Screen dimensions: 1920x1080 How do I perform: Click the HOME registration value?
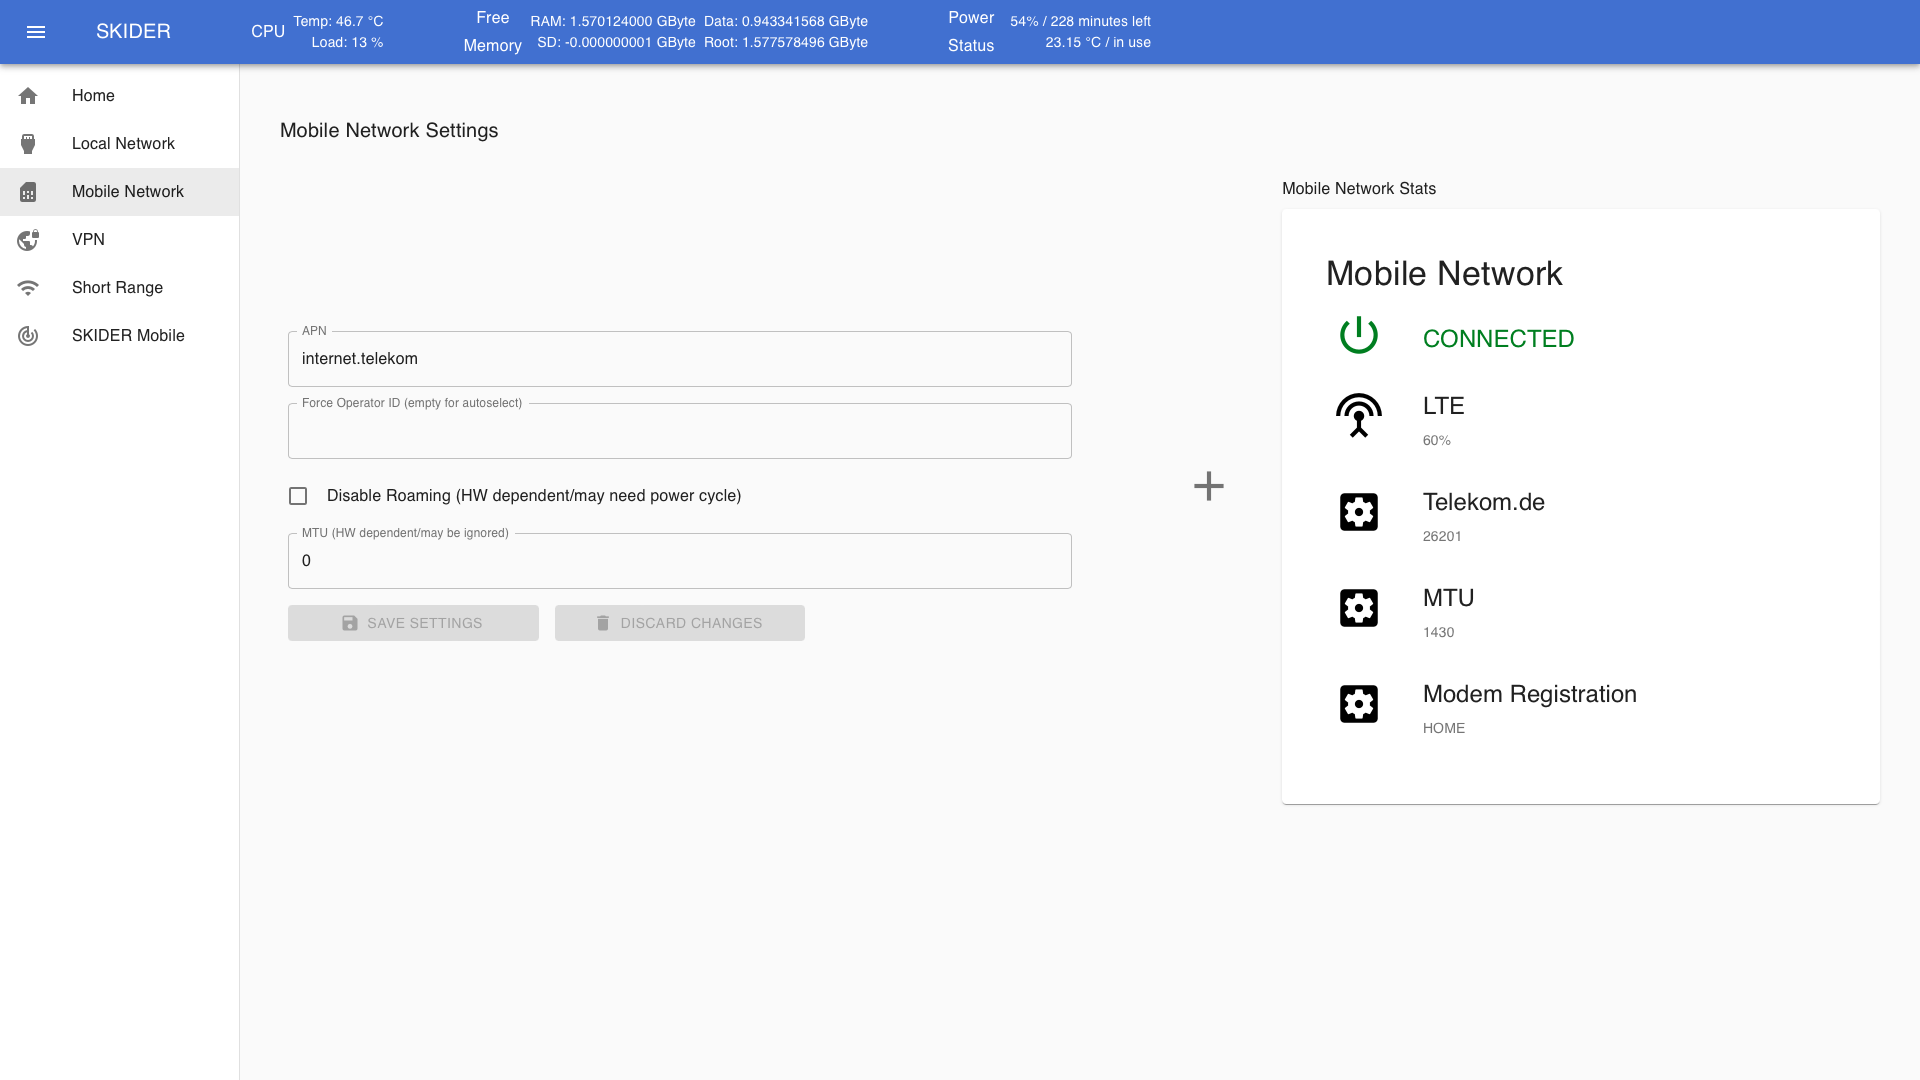(1443, 728)
